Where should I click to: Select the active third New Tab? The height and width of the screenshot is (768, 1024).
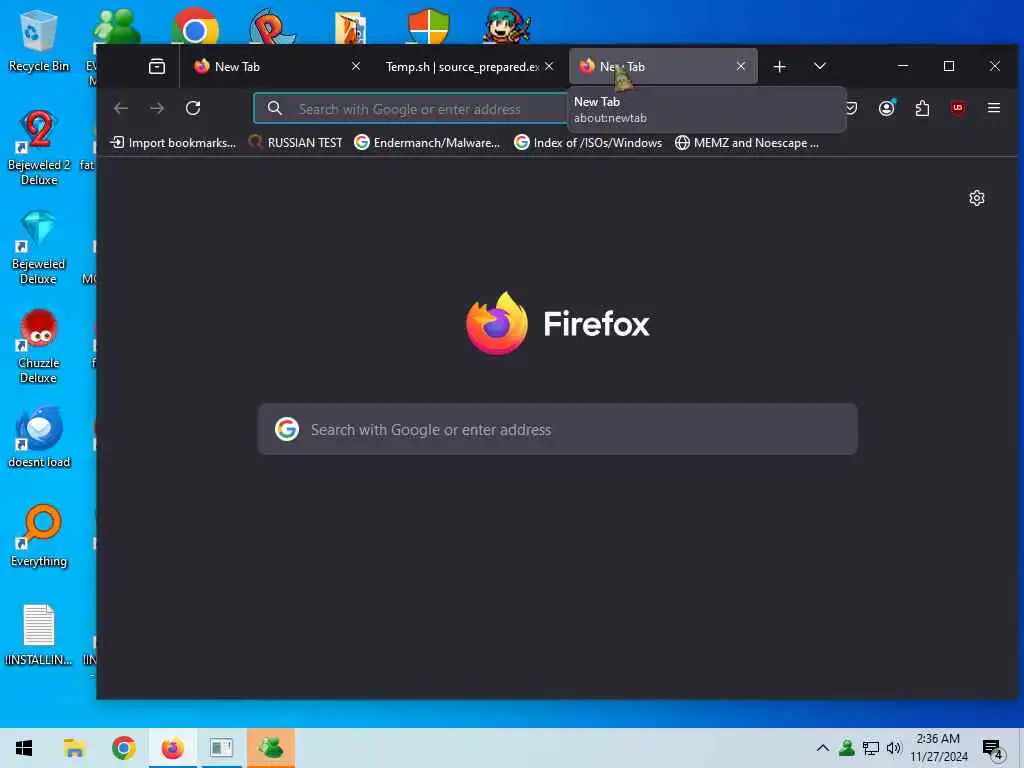click(663, 67)
